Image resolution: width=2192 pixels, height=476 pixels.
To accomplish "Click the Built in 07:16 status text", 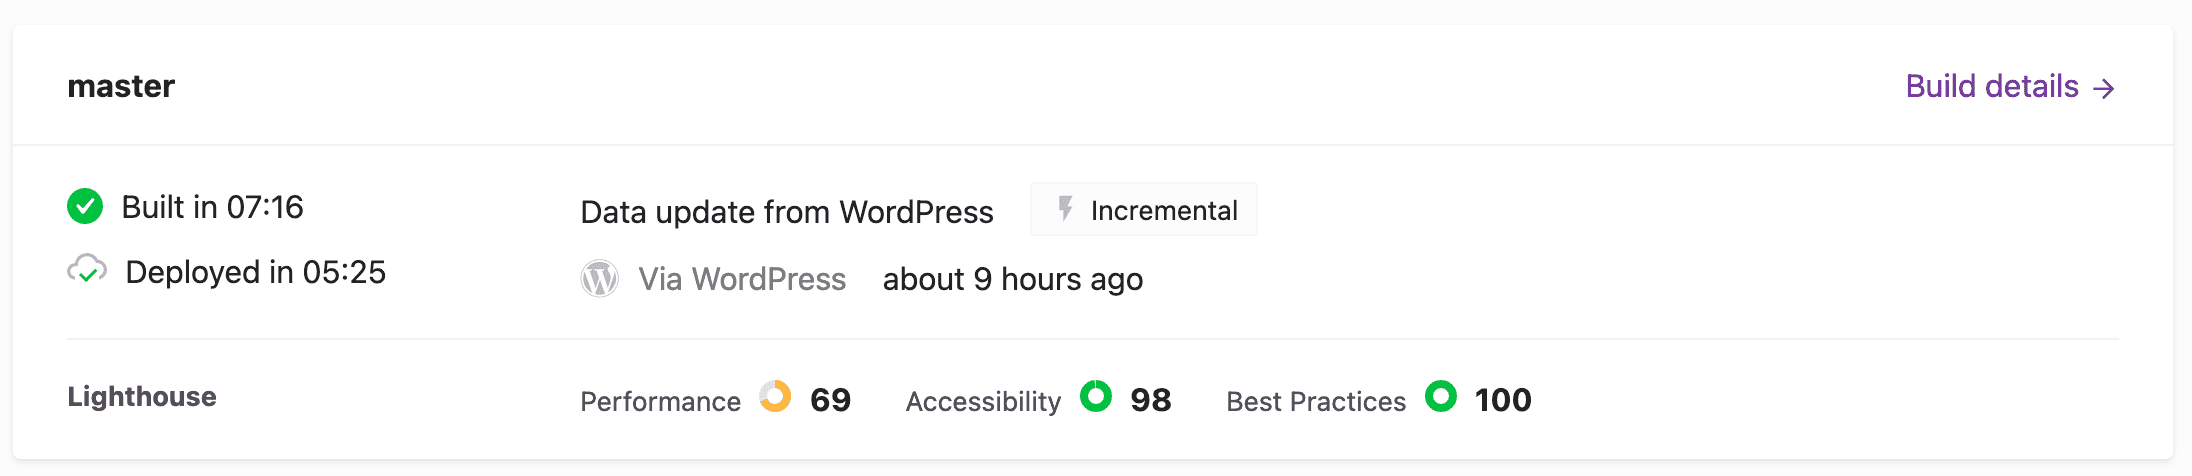I will pos(212,207).
